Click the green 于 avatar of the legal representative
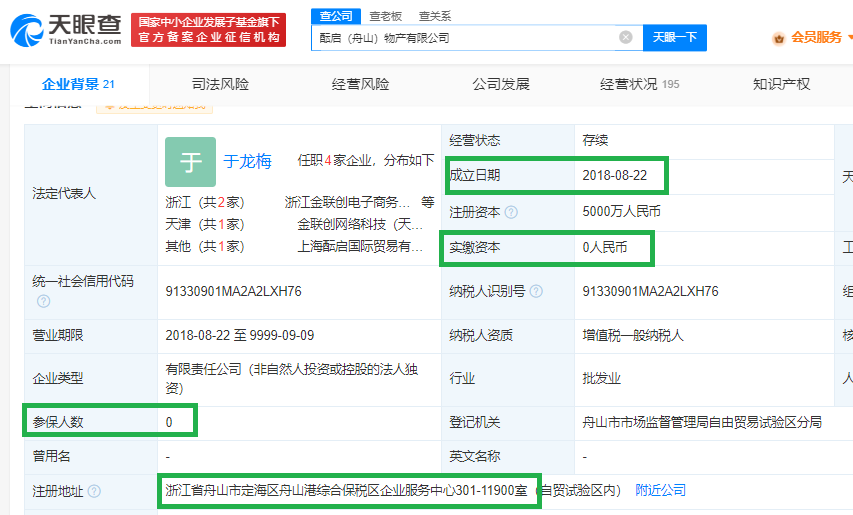 pos(190,162)
